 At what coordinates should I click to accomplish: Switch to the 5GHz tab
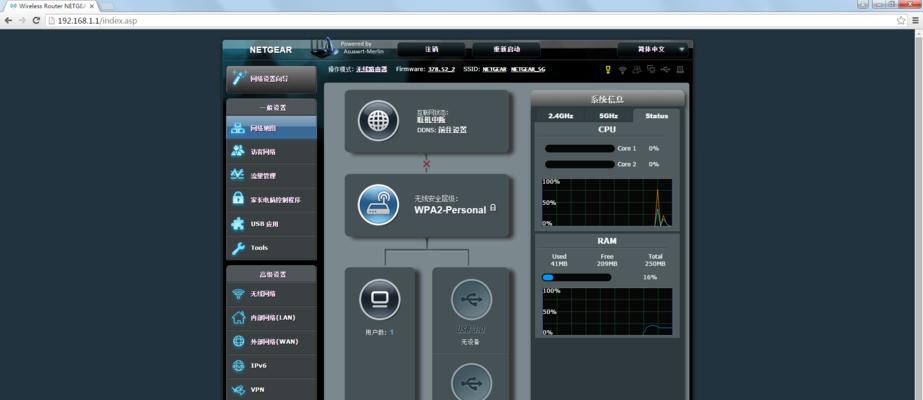tap(610, 116)
